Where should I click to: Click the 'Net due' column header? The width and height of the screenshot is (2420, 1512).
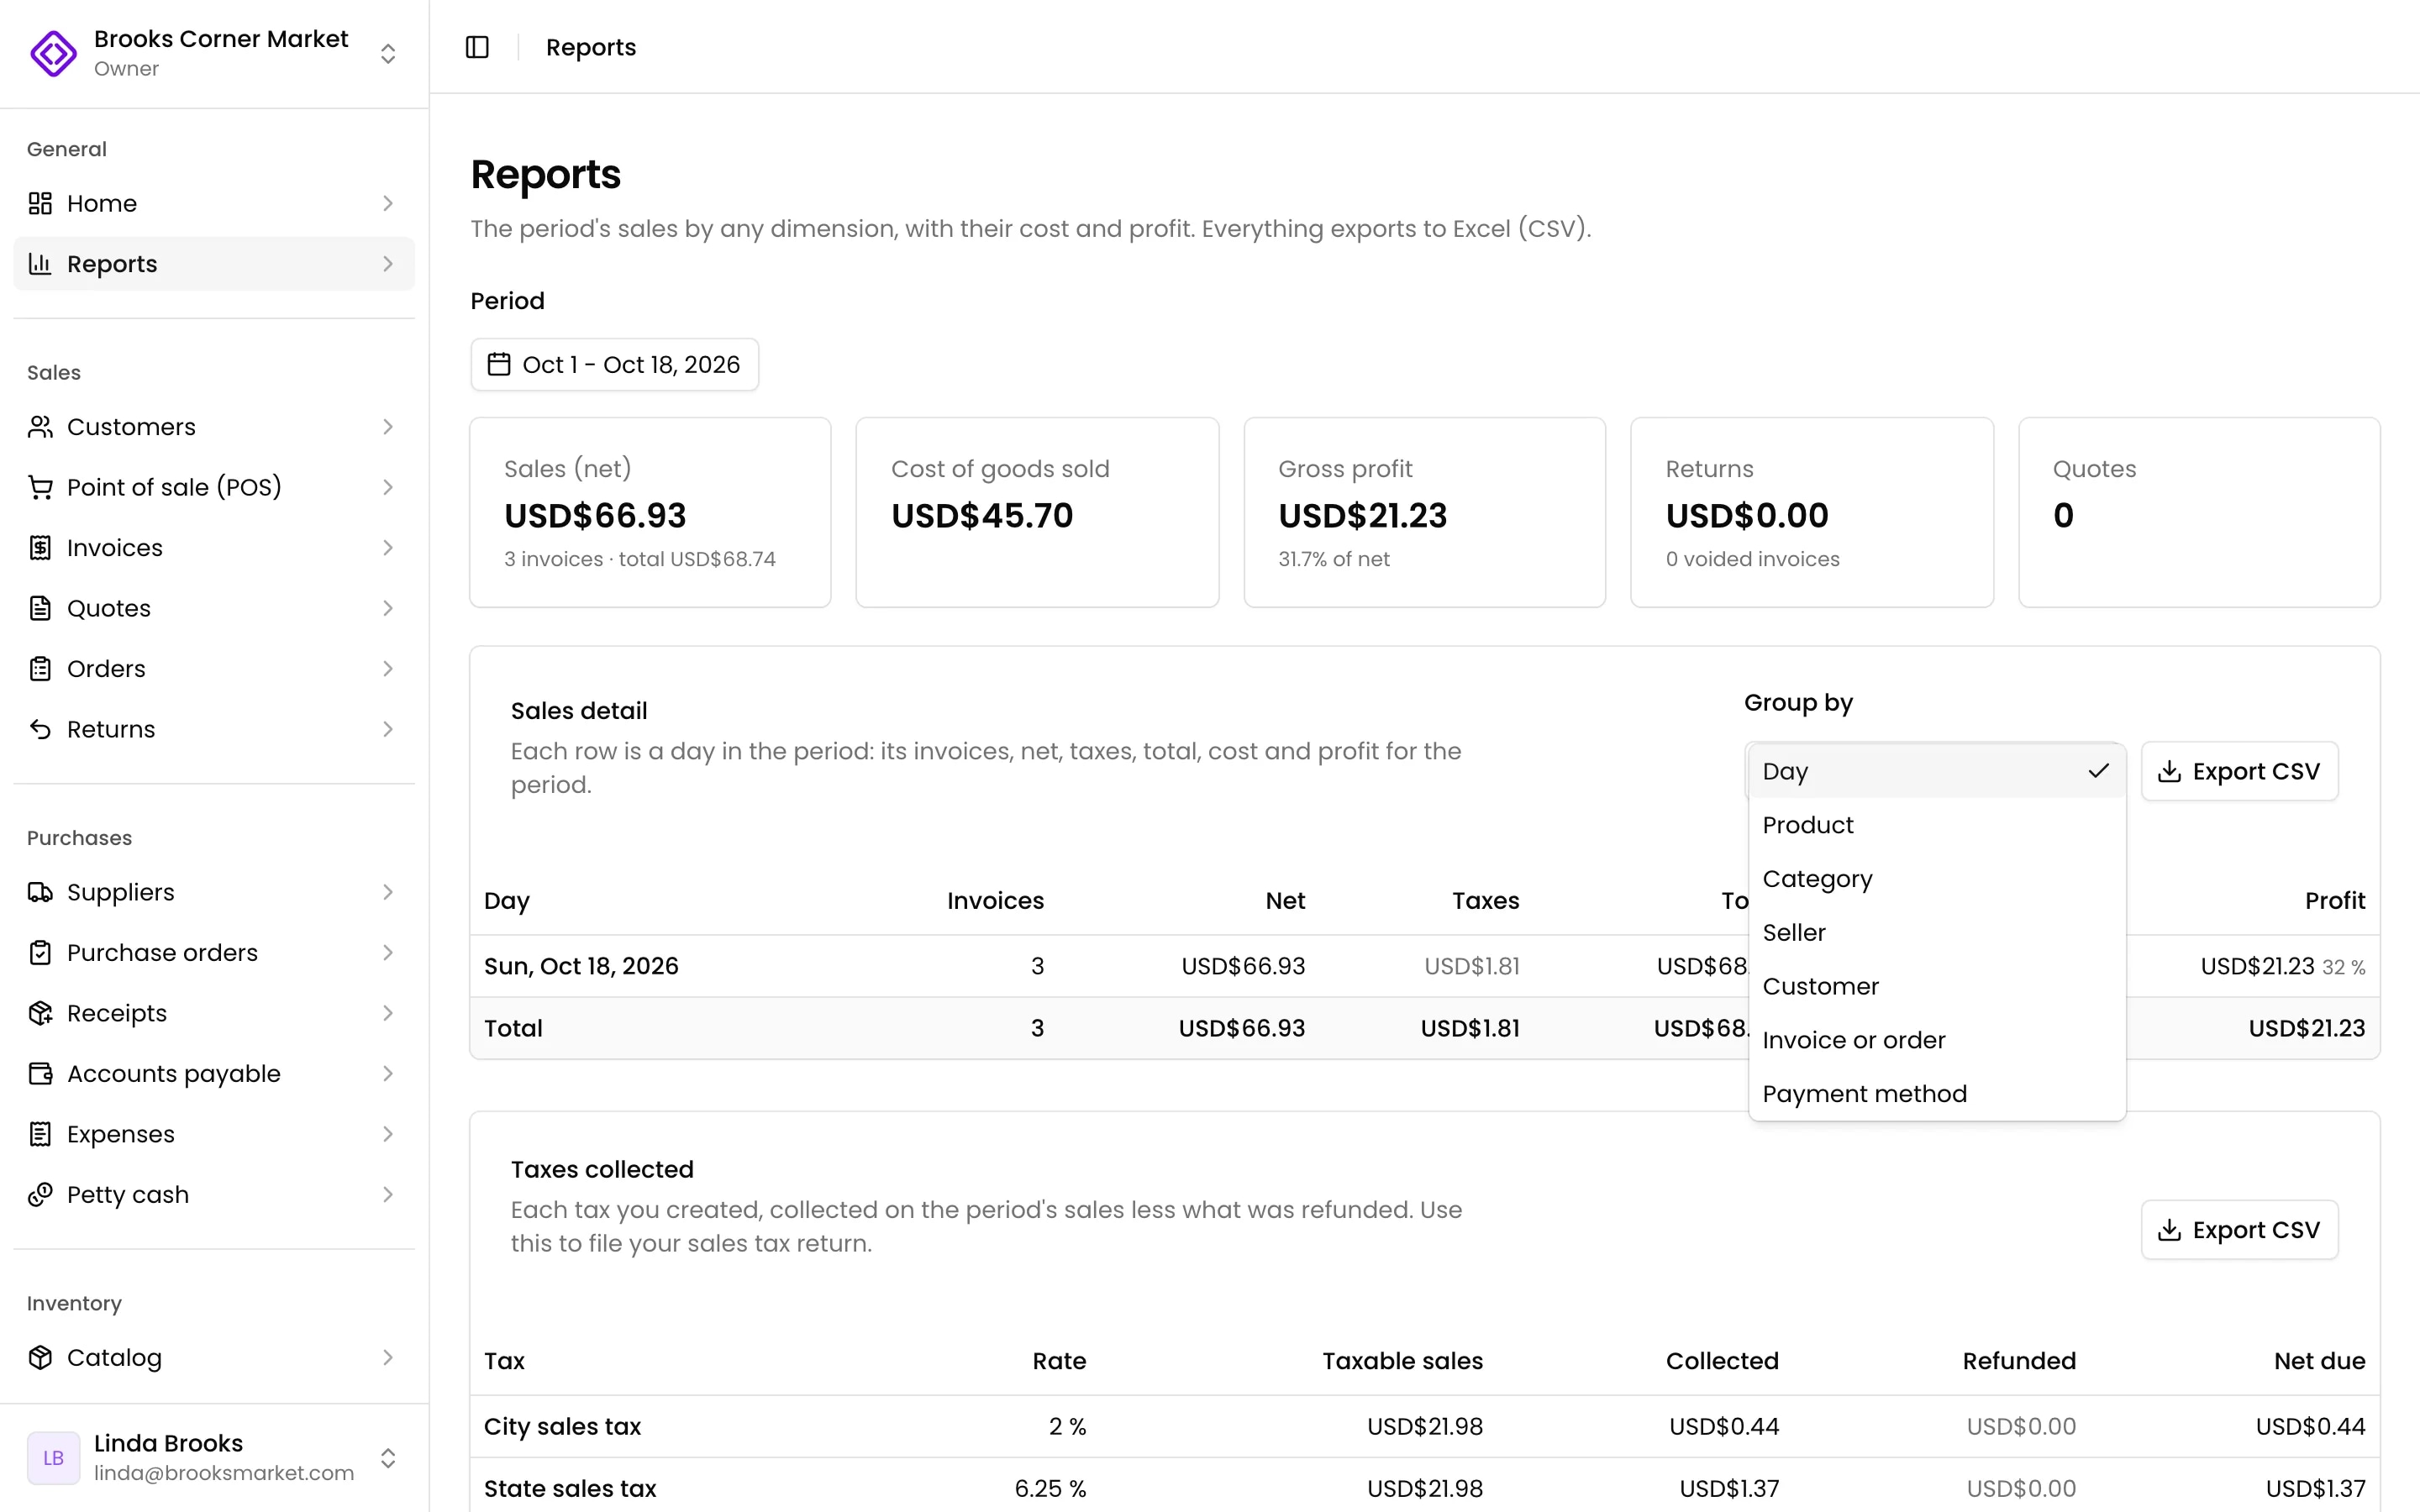click(x=2319, y=1361)
